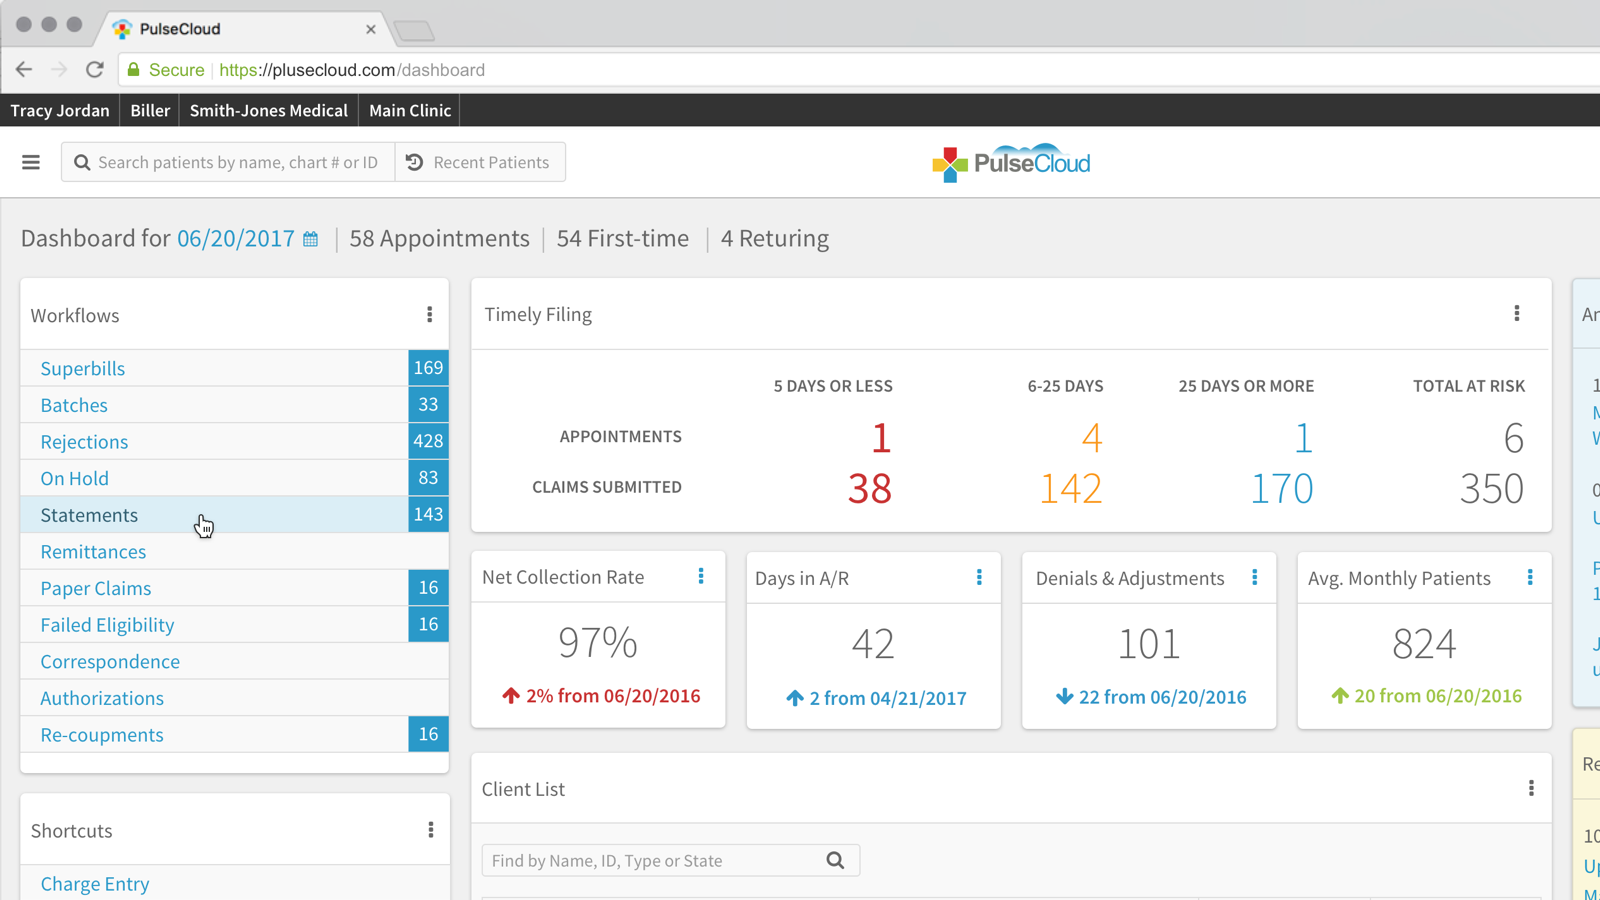Open the Superbills workflow
Screen dimensions: 1600x900
point(83,368)
